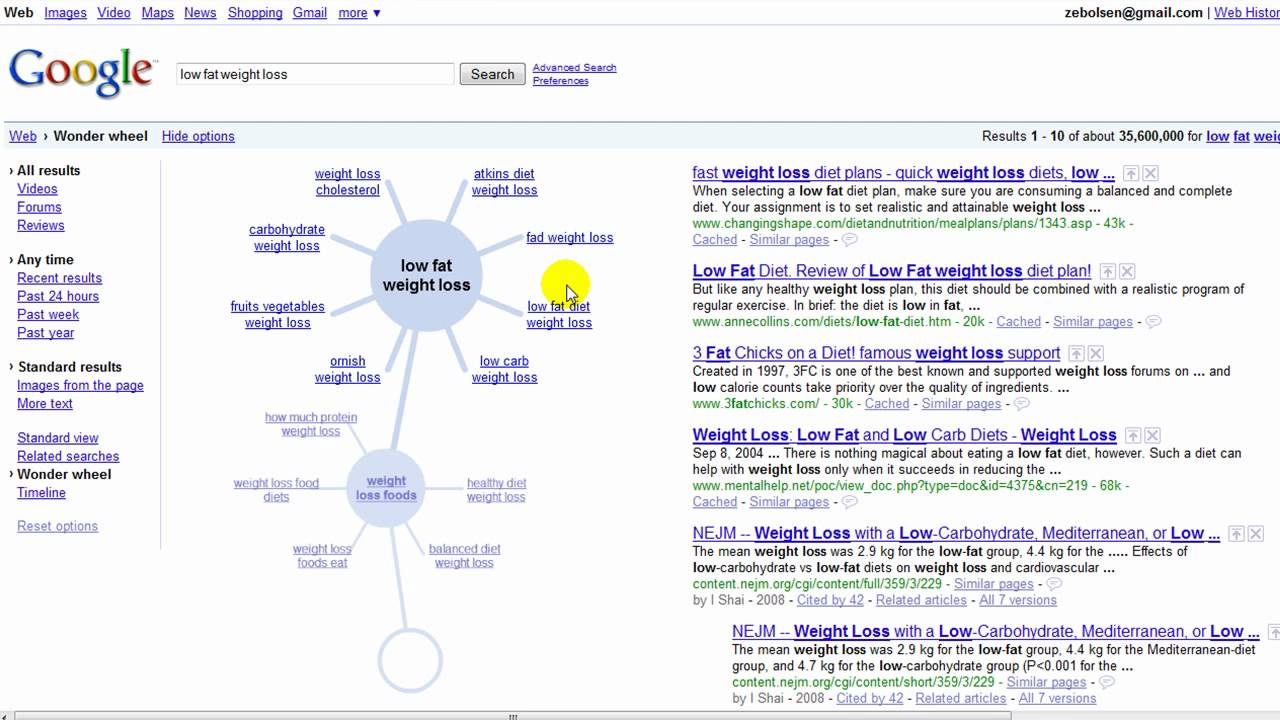The width and height of the screenshot is (1280, 720).
Task: Open comment bubble for content.nejm.org/full result
Action: (x=1053, y=584)
